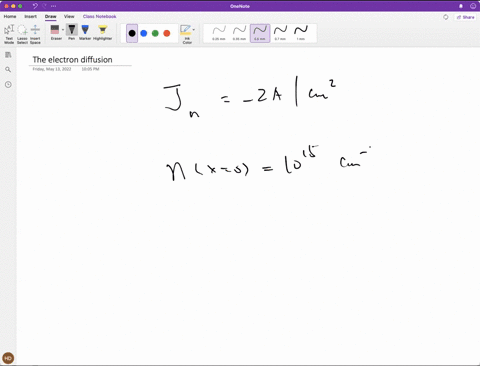Click the sync status icon near Share

446,17
